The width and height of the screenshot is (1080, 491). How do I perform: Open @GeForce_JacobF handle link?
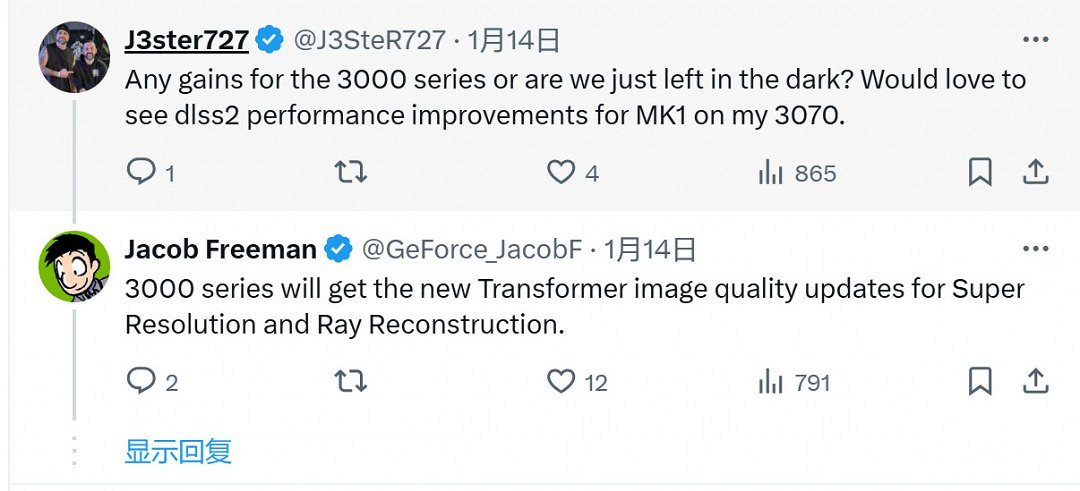point(473,249)
